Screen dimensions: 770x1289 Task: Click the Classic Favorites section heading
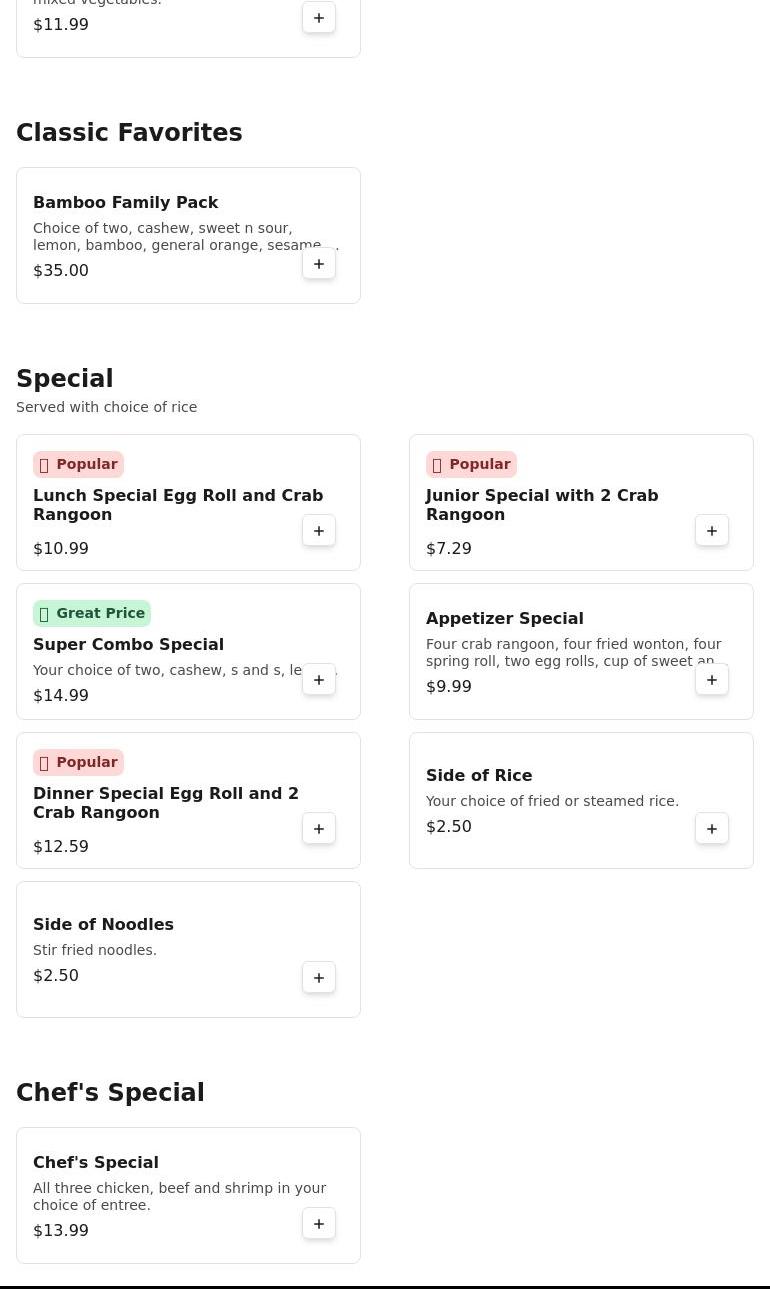point(129,133)
